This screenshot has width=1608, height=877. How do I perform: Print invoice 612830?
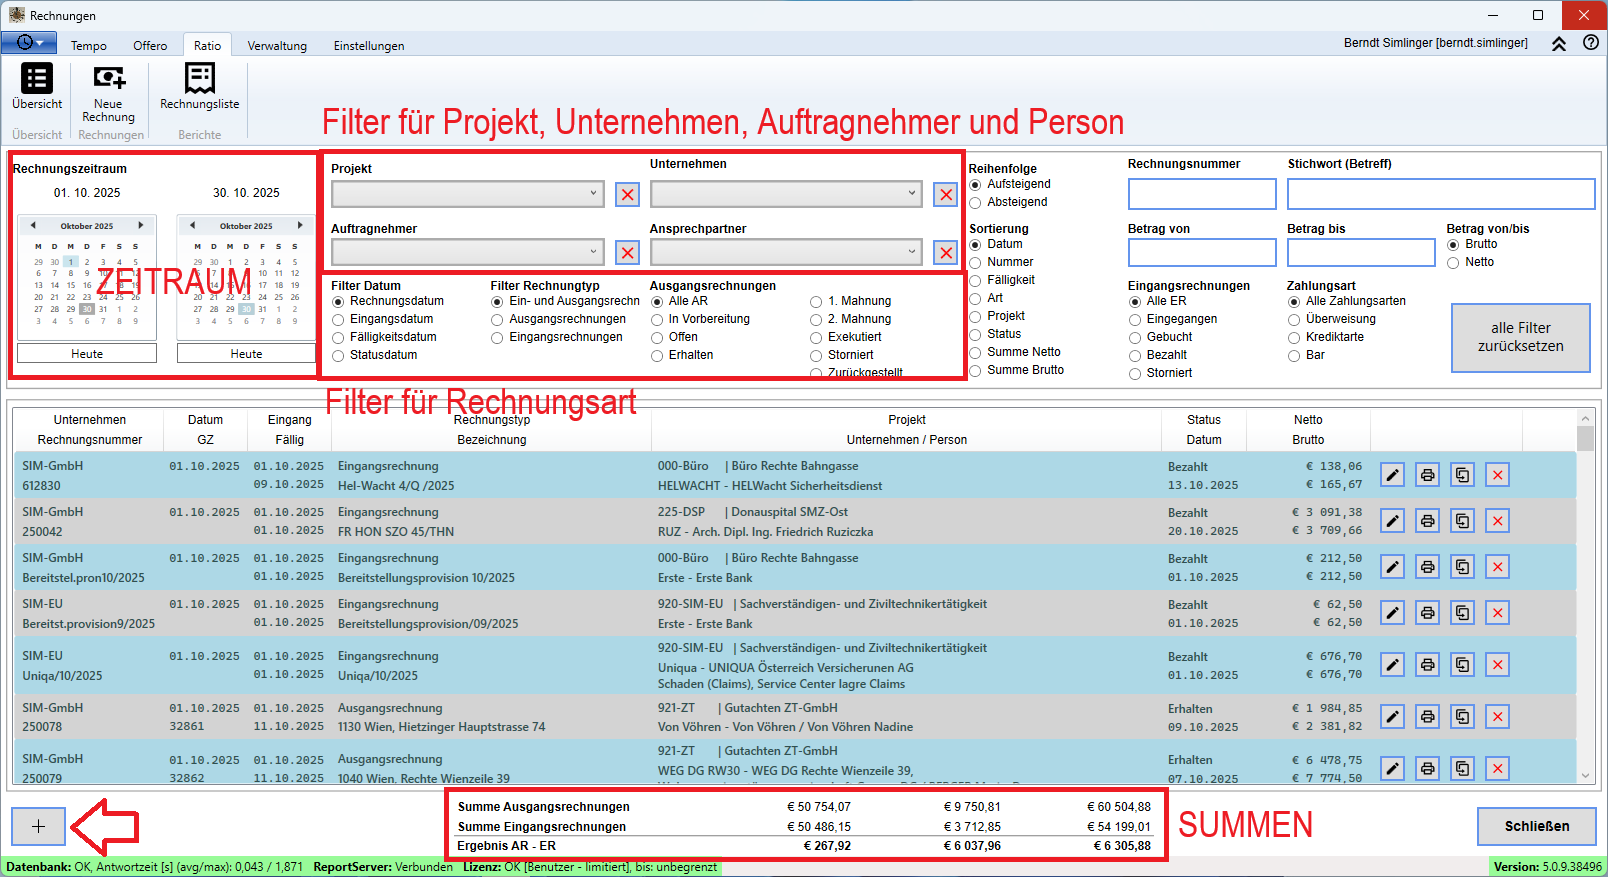point(1427,475)
